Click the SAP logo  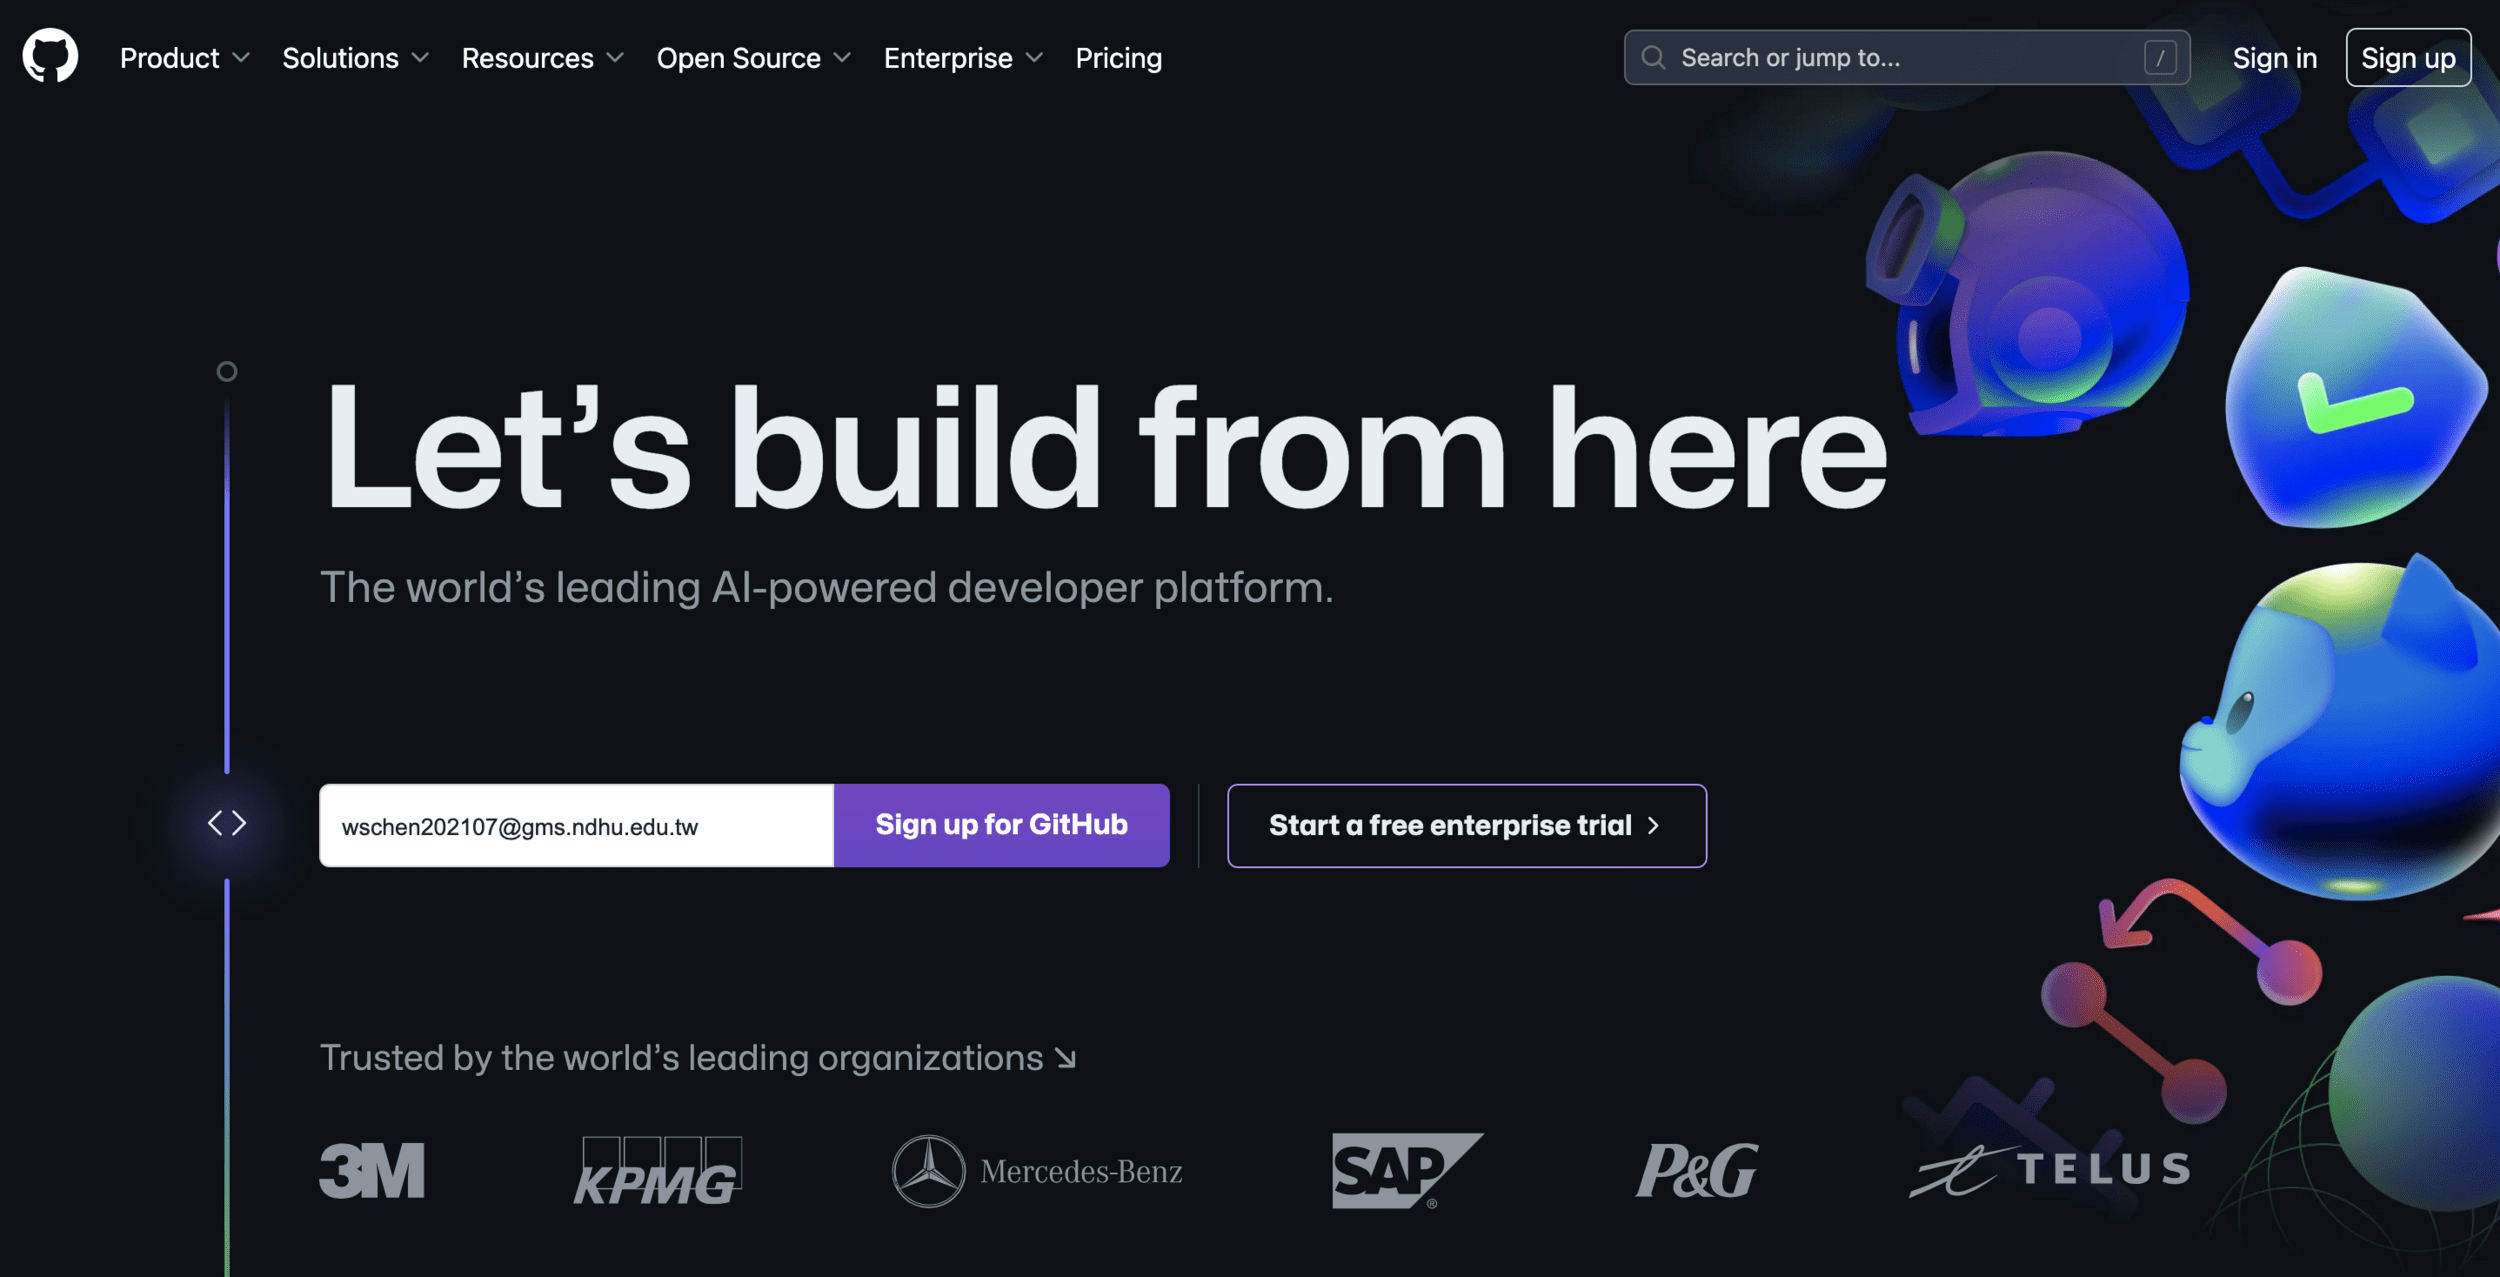(x=1408, y=1171)
